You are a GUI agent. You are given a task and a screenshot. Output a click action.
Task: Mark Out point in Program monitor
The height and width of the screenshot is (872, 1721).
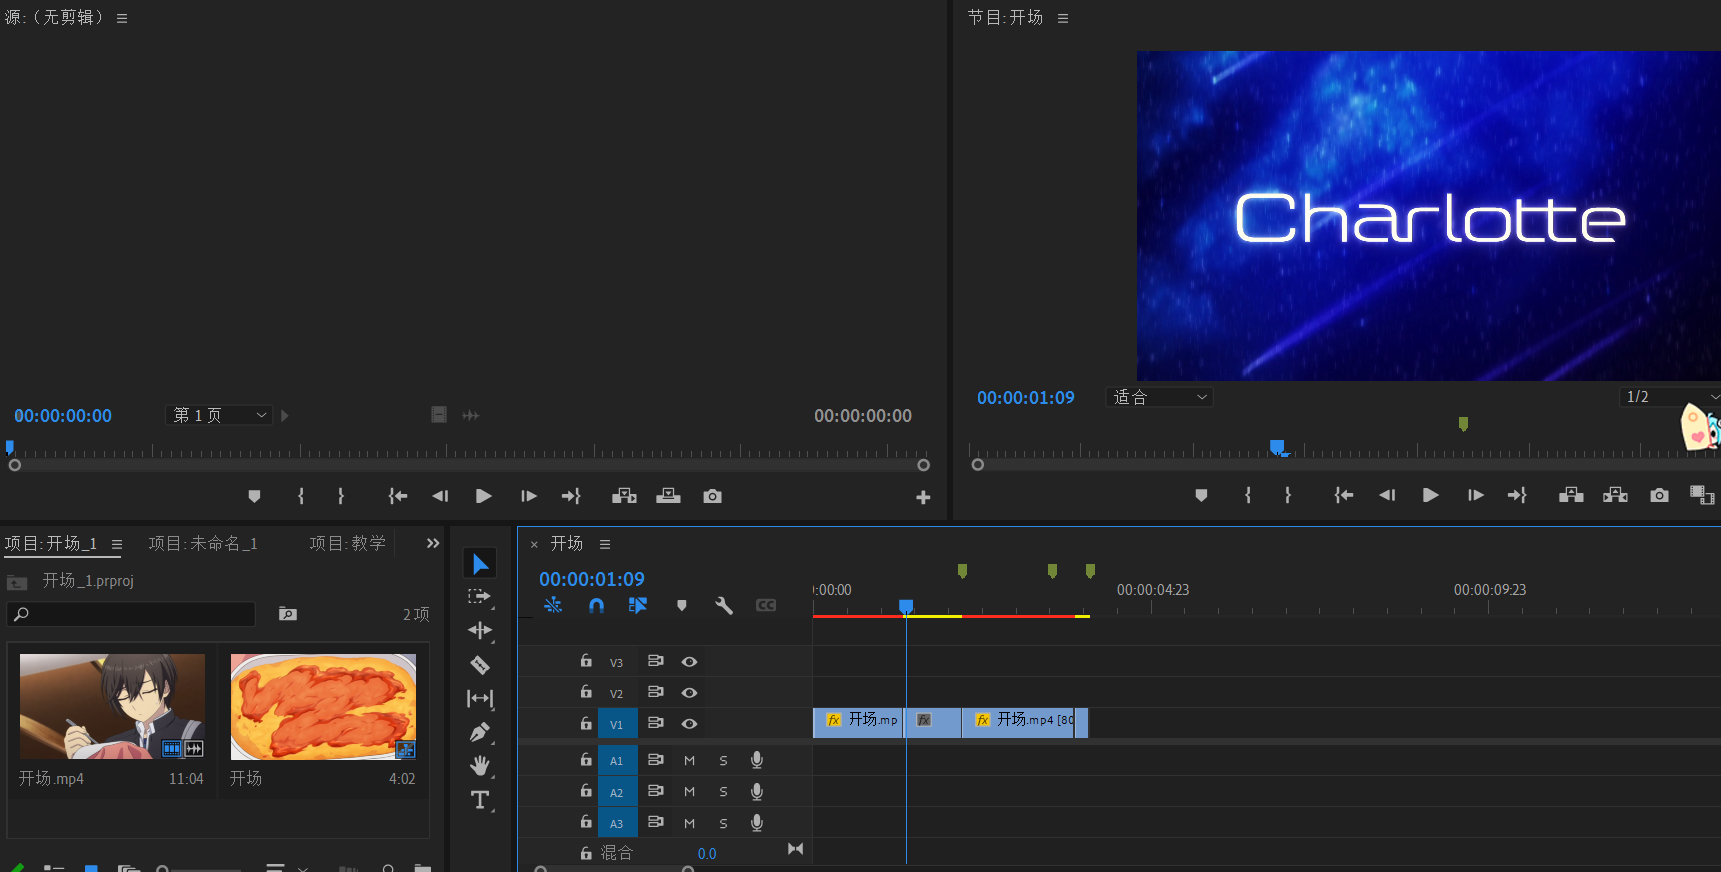pyautogui.click(x=1287, y=495)
